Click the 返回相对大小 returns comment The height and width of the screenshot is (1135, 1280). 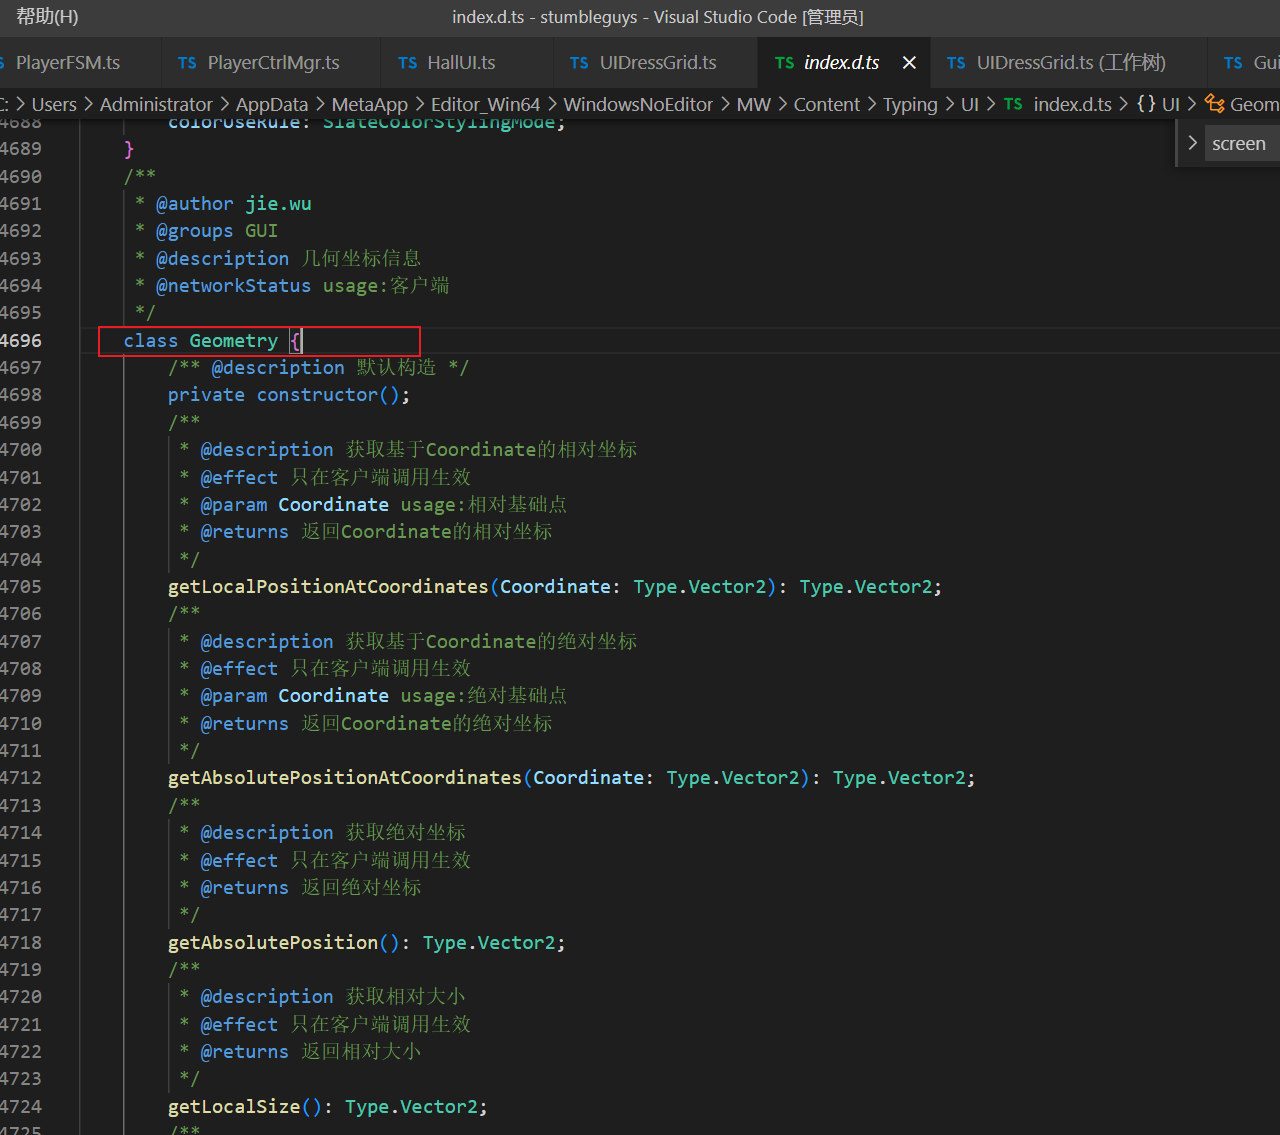[x=361, y=1052]
